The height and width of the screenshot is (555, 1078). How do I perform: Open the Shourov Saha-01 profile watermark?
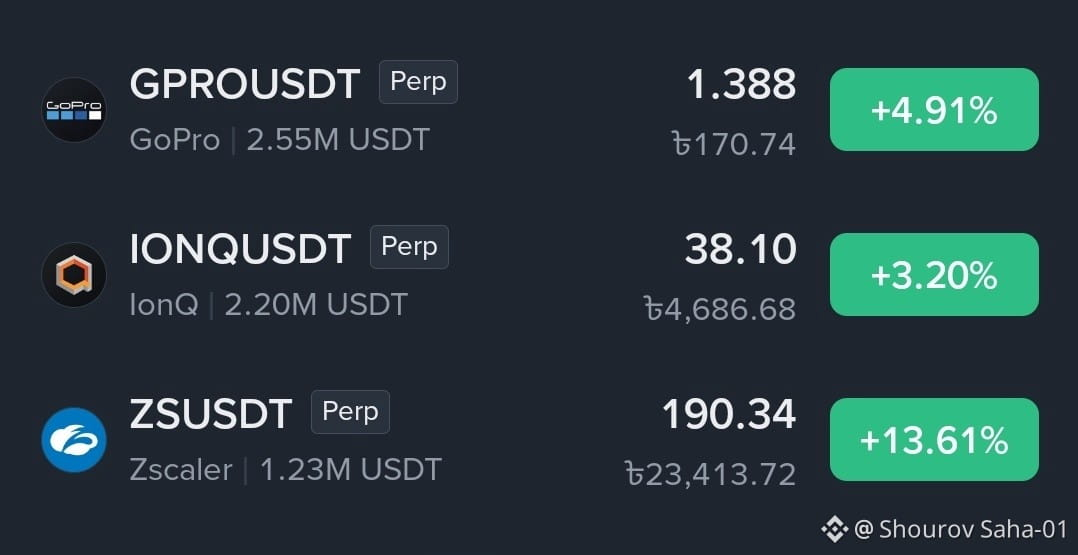960,530
